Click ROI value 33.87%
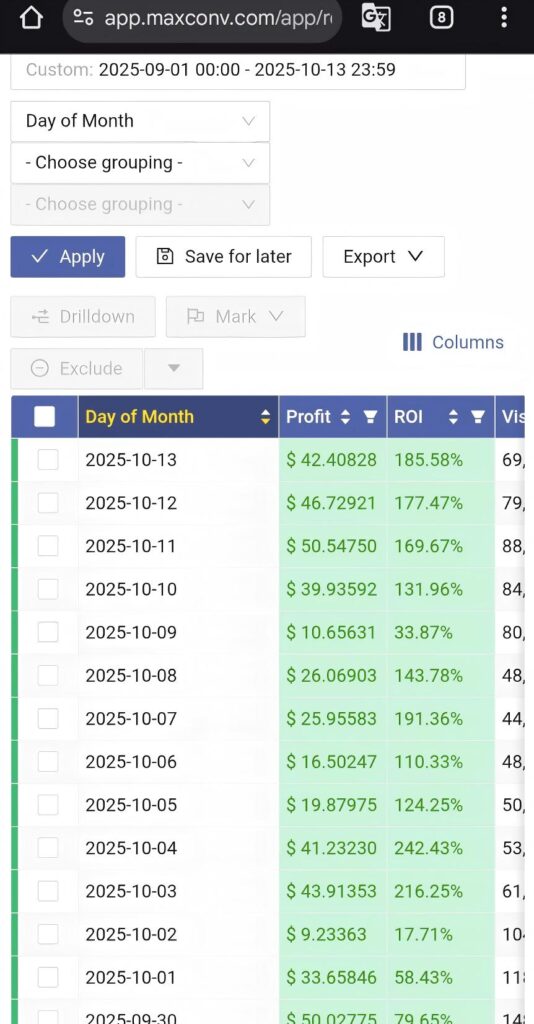This screenshot has width=534, height=1024. tap(424, 633)
